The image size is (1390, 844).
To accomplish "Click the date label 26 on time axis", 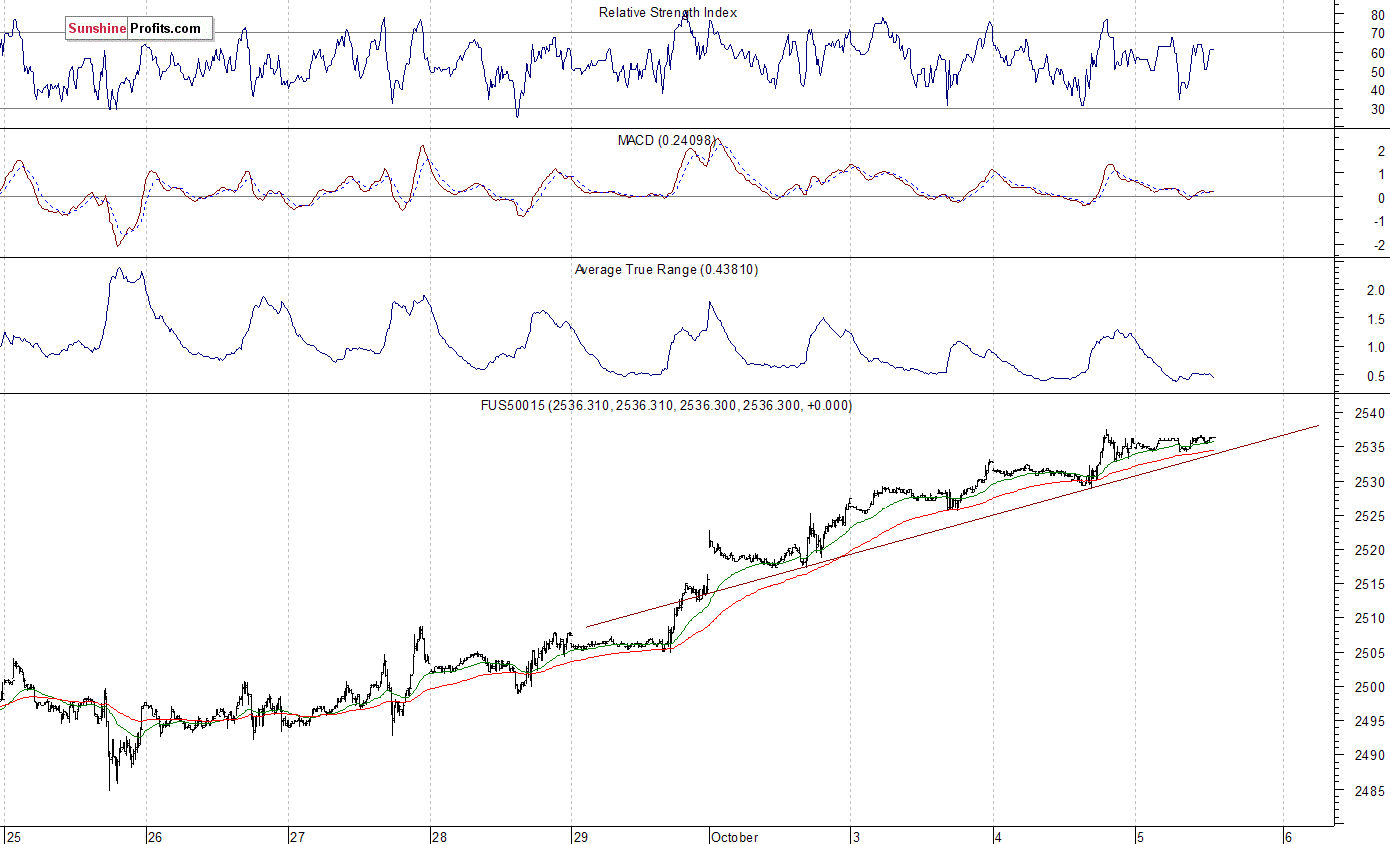I will (154, 836).
